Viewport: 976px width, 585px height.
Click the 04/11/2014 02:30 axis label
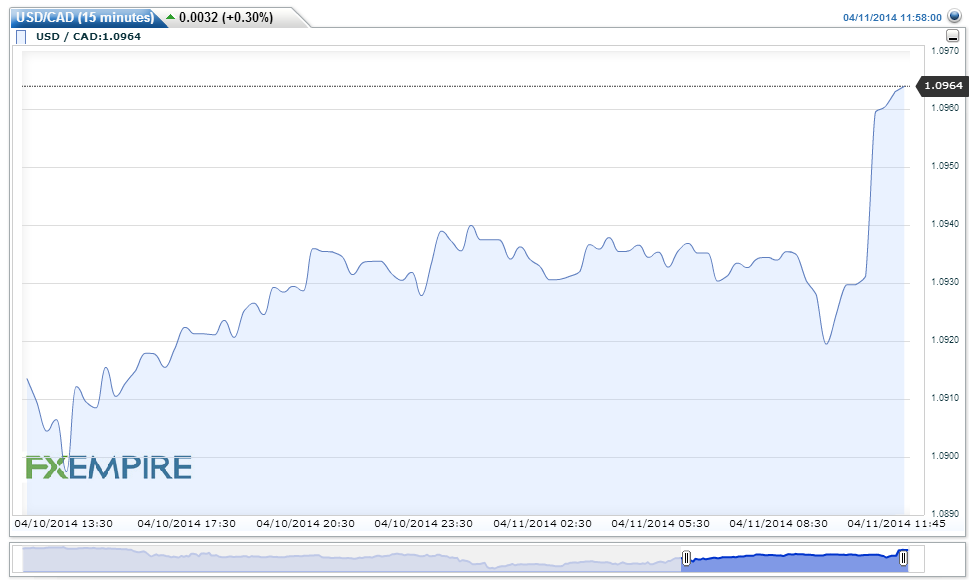point(542,523)
